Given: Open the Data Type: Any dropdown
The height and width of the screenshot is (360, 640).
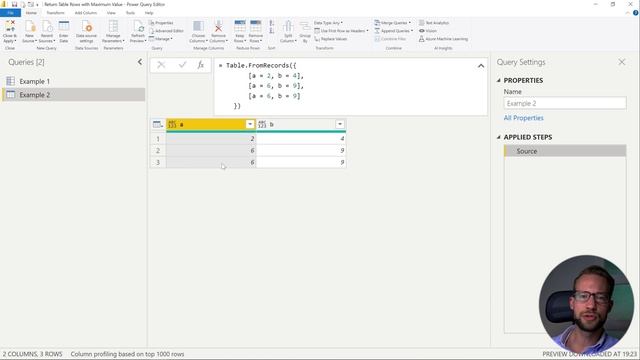Looking at the screenshot, I should coord(329,23).
